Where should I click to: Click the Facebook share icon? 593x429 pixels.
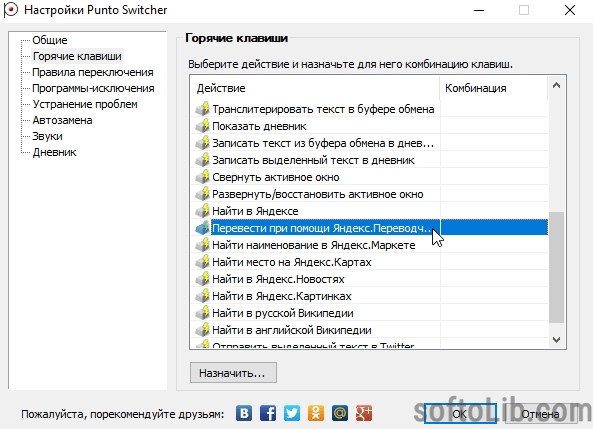[x=268, y=413]
